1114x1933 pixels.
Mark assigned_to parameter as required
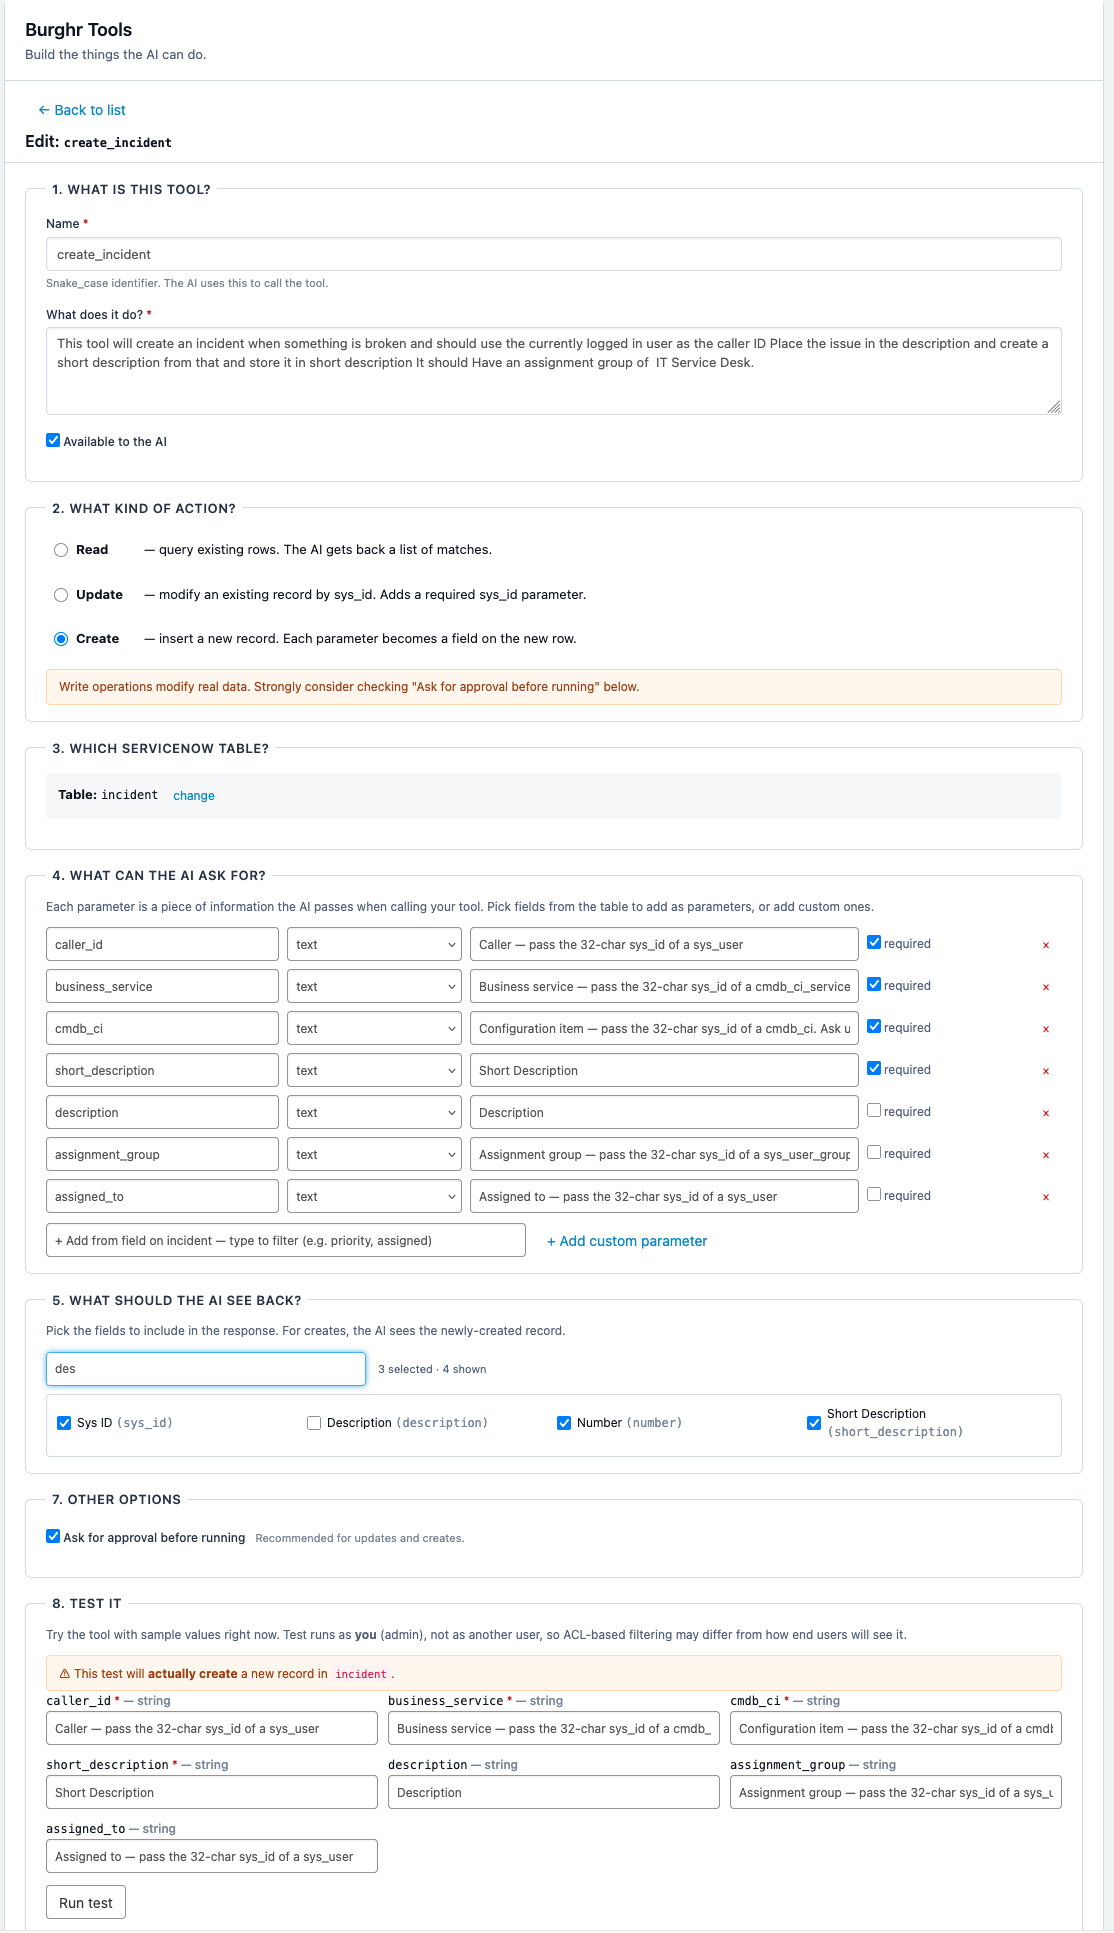pyautogui.click(x=874, y=1194)
